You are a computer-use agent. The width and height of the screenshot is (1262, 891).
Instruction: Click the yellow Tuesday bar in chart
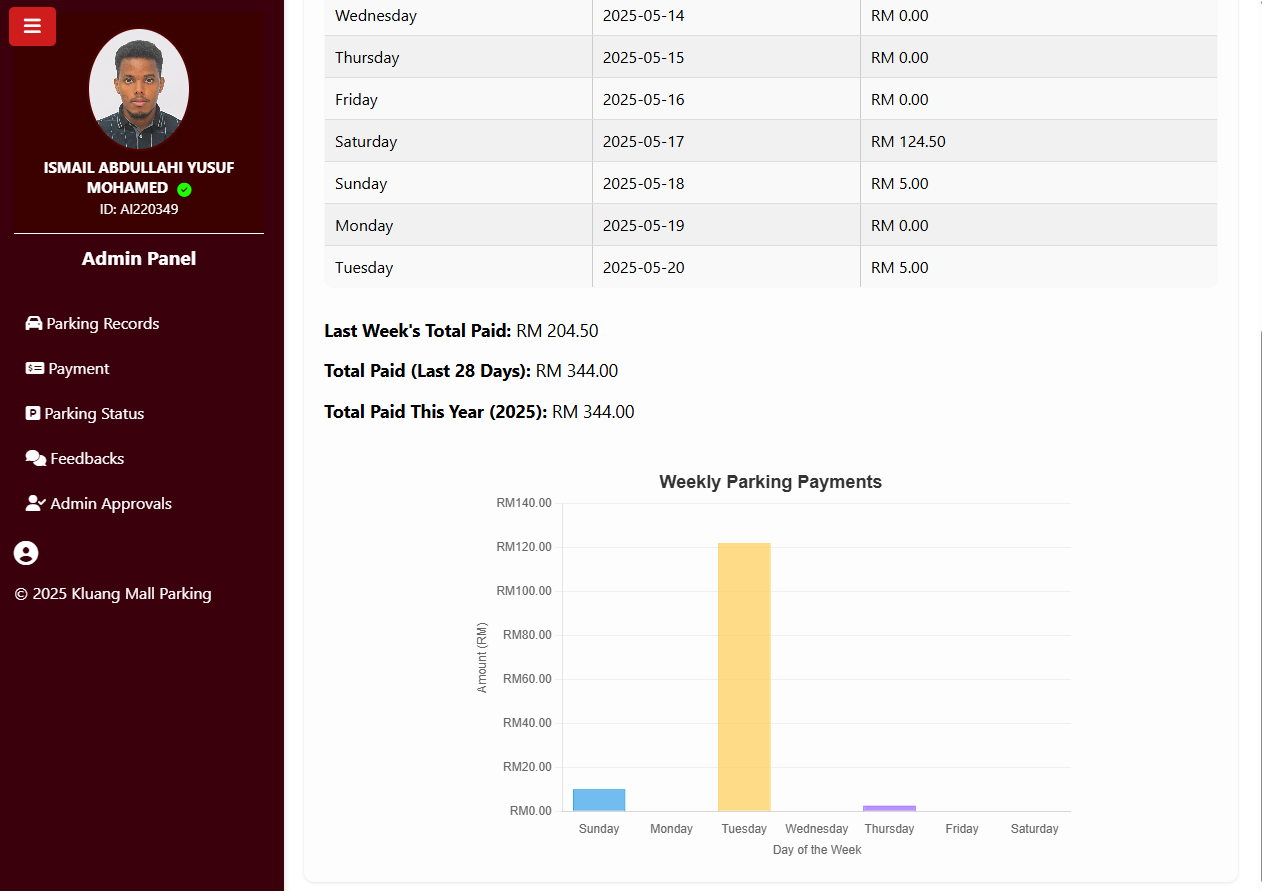click(744, 677)
